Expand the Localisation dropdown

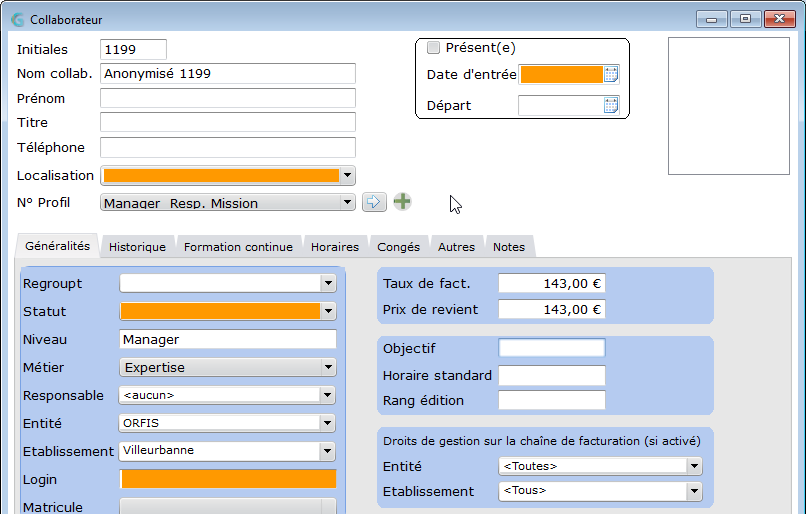coord(347,175)
